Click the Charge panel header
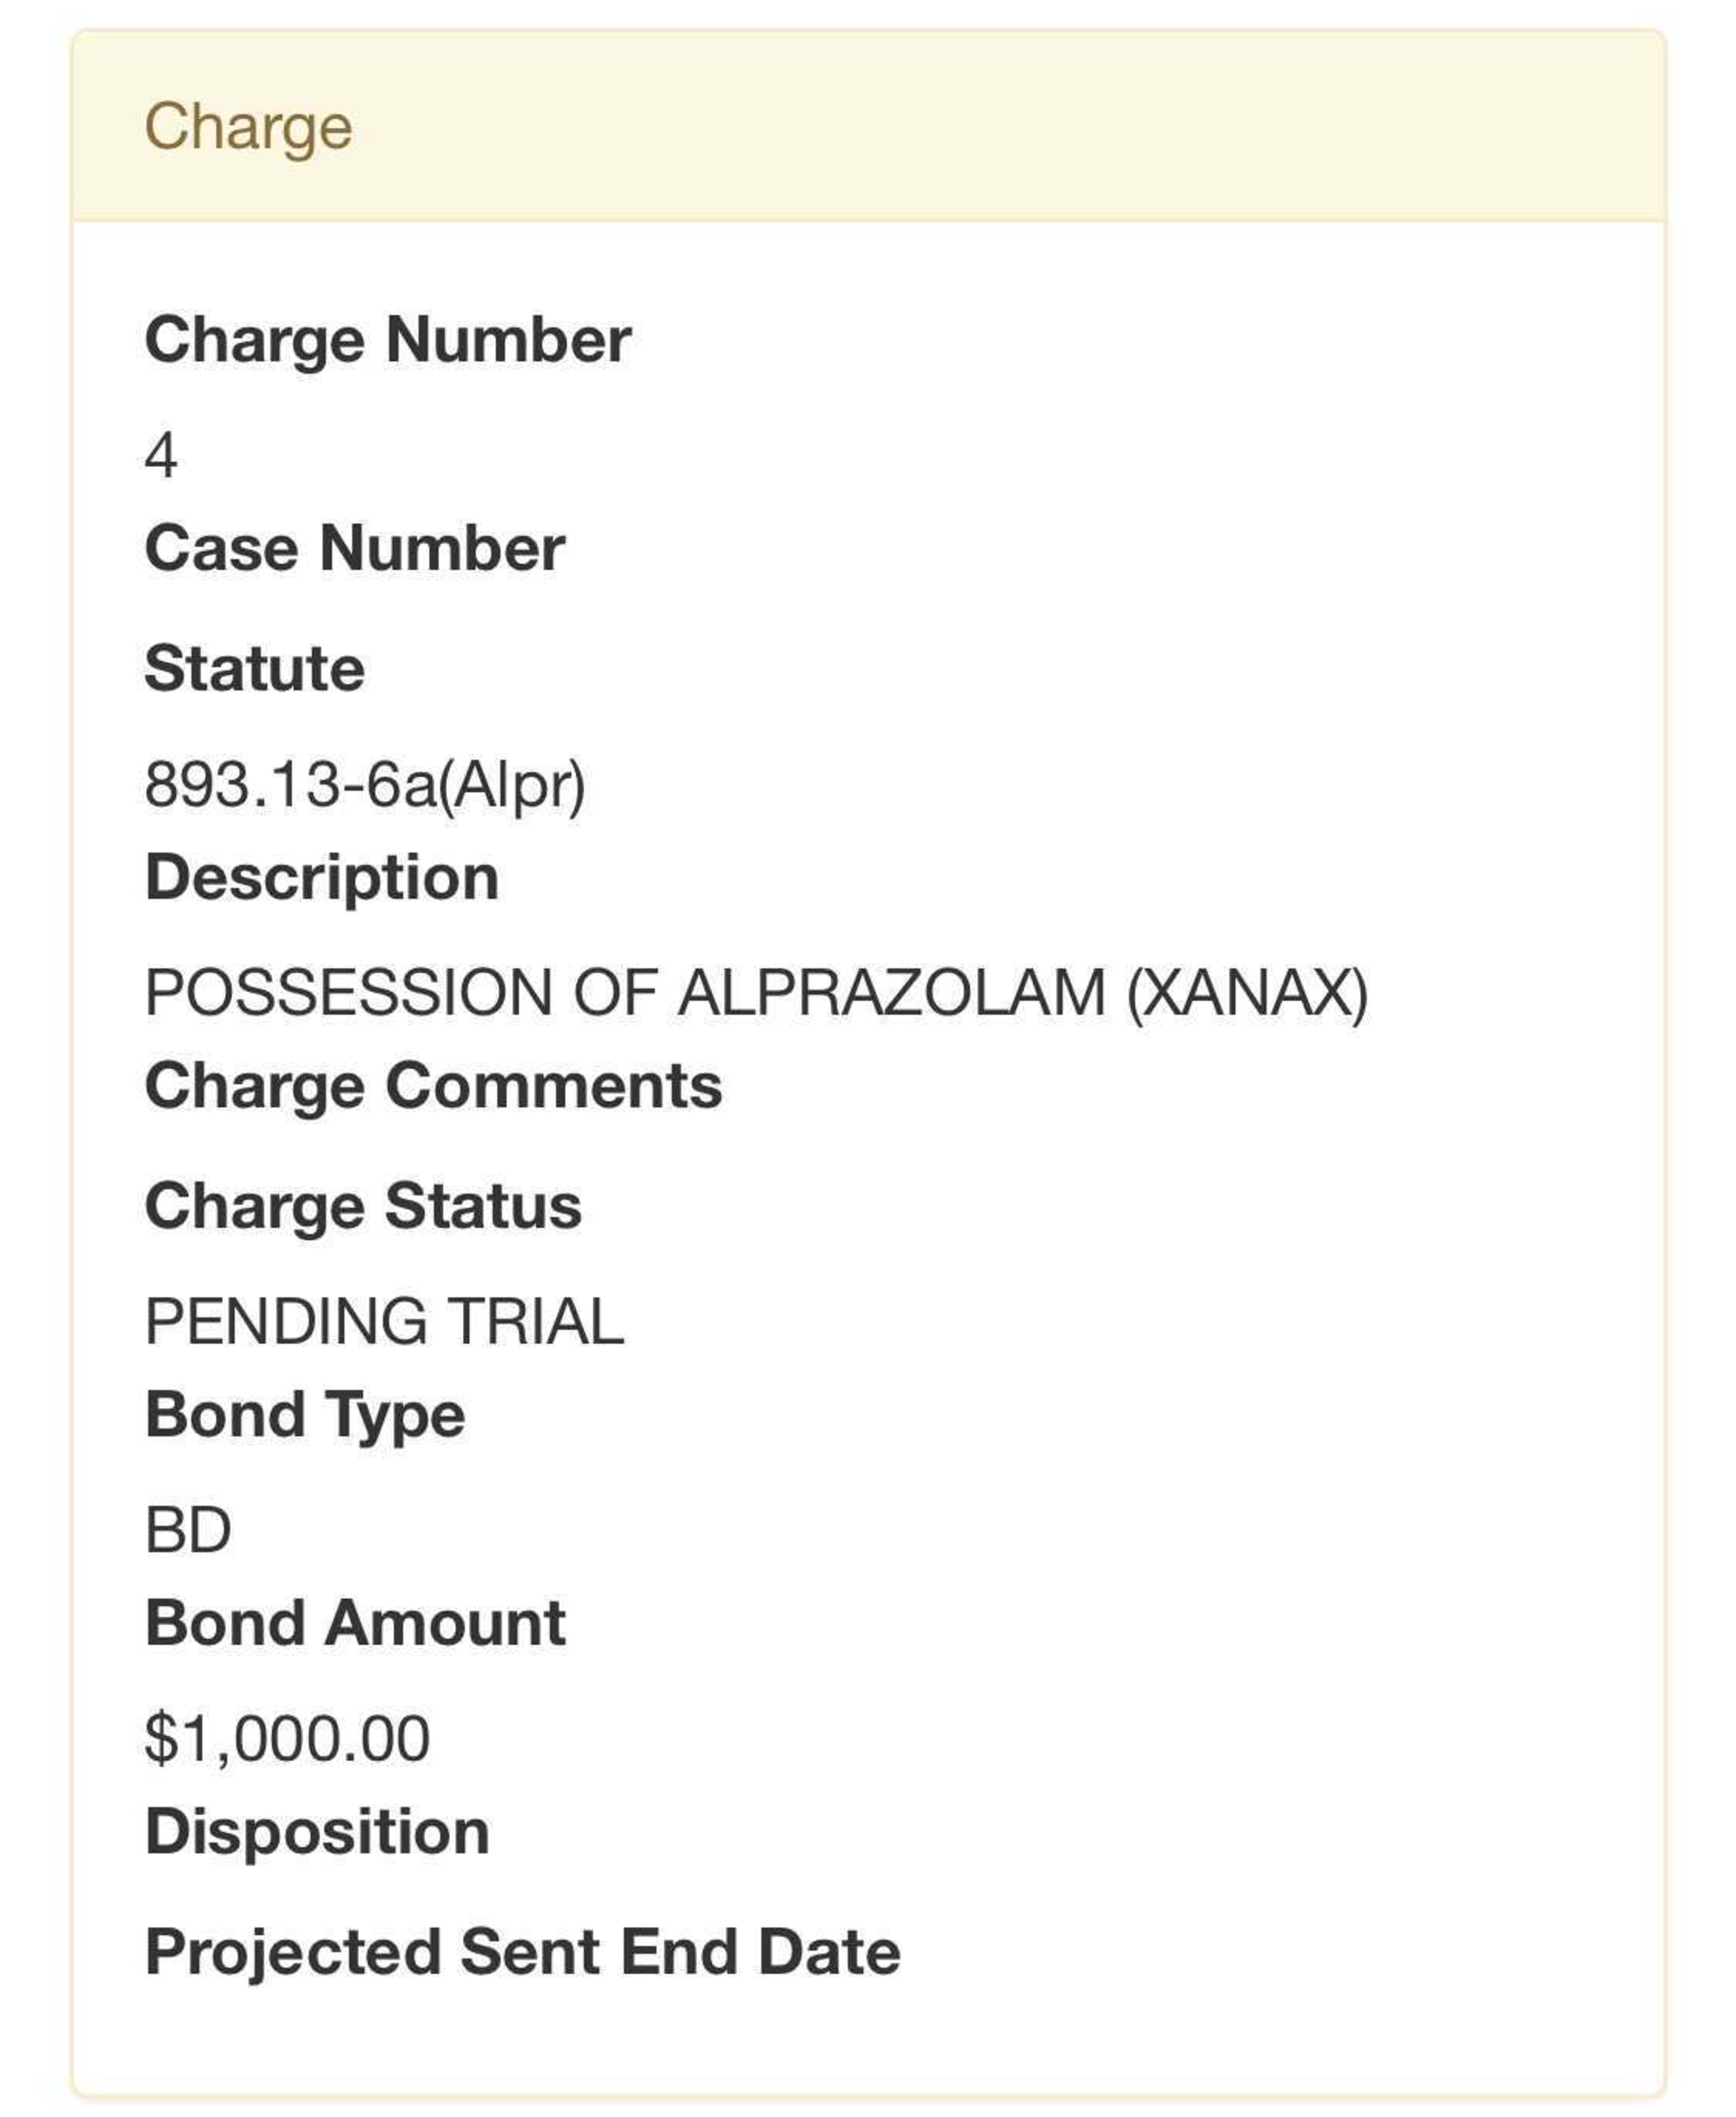Image resolution: width=1736 pixels, height=2117 pixels. [868, 126]
